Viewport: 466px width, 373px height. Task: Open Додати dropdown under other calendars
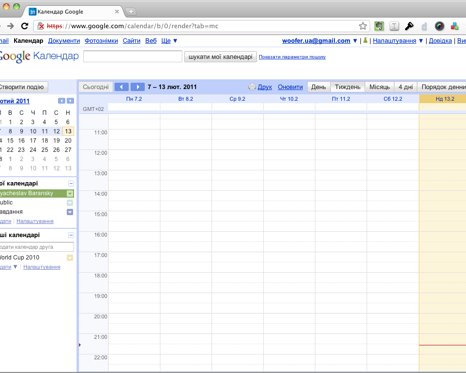tap(15, 267)
